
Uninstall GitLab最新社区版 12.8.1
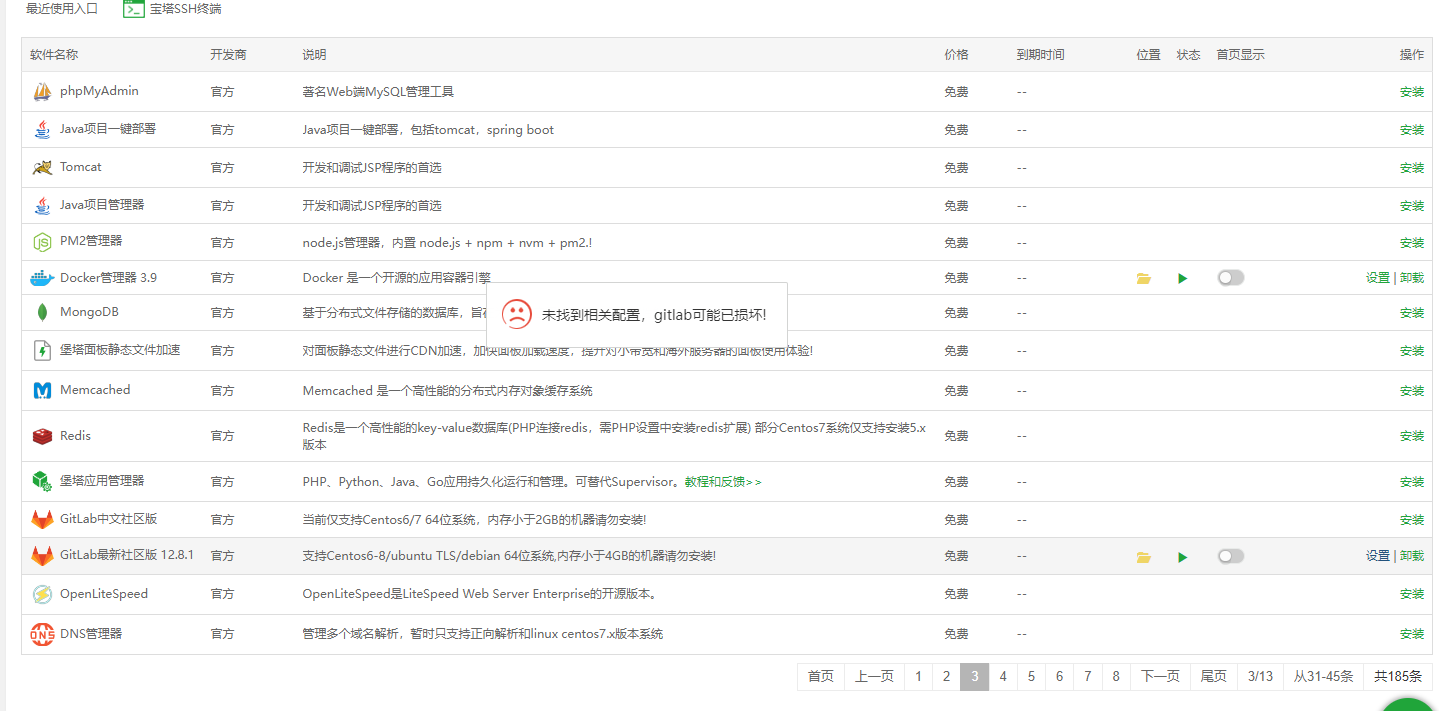pos(1412,556)
